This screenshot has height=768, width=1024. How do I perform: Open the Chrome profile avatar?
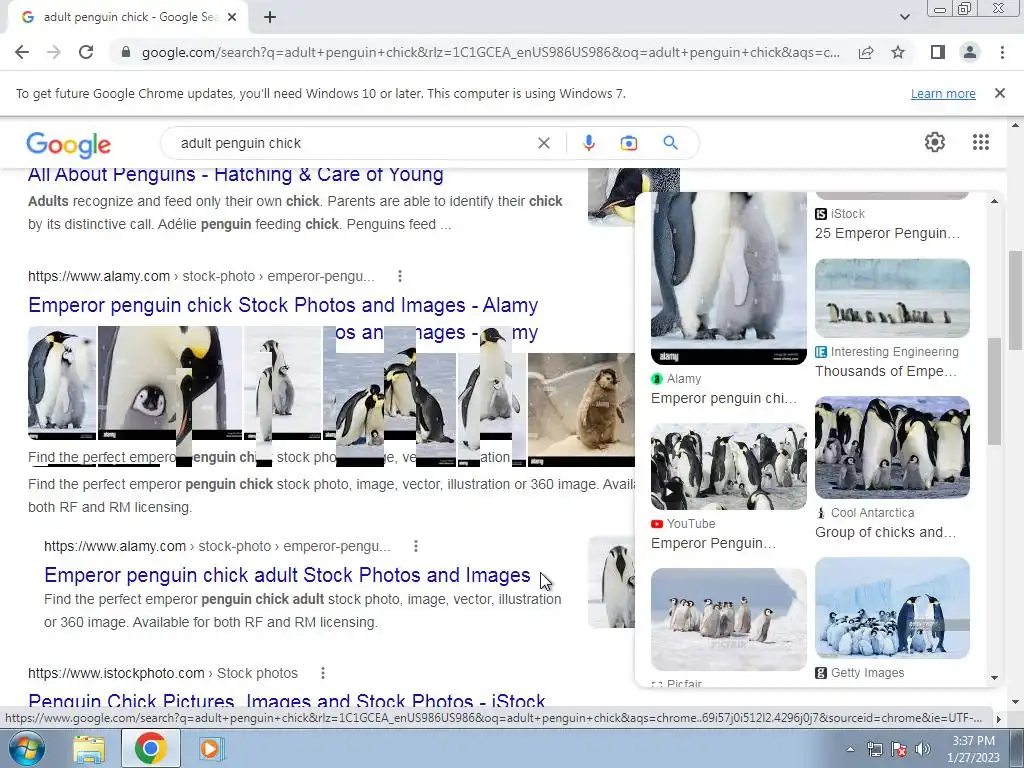(970, 52)
